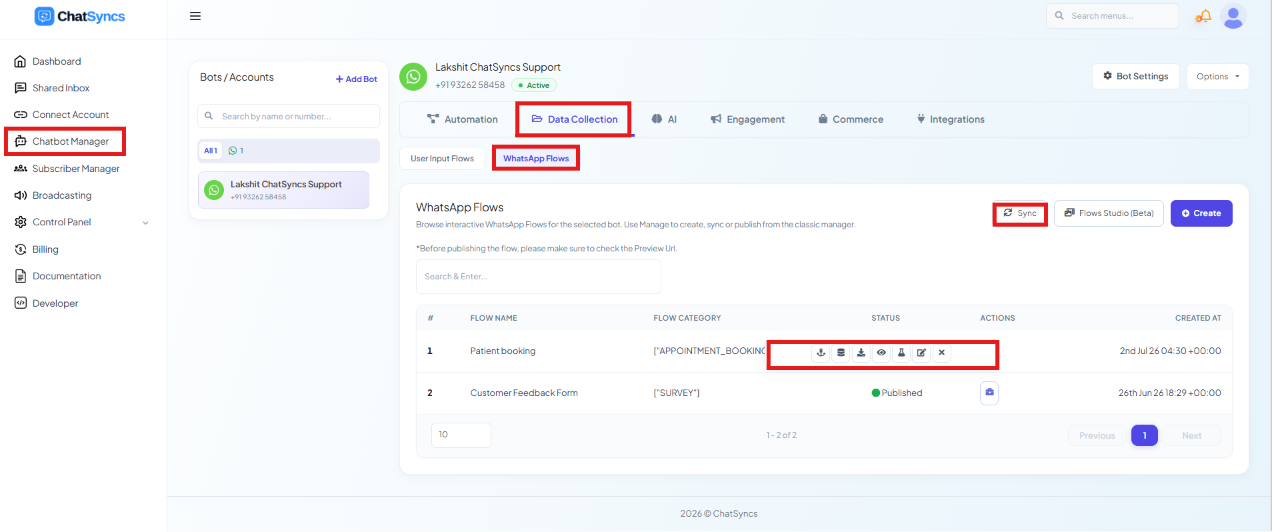1272x532 pixels.
Task: Click the ChatSyncs logo
Action: [x=80, y=16]
